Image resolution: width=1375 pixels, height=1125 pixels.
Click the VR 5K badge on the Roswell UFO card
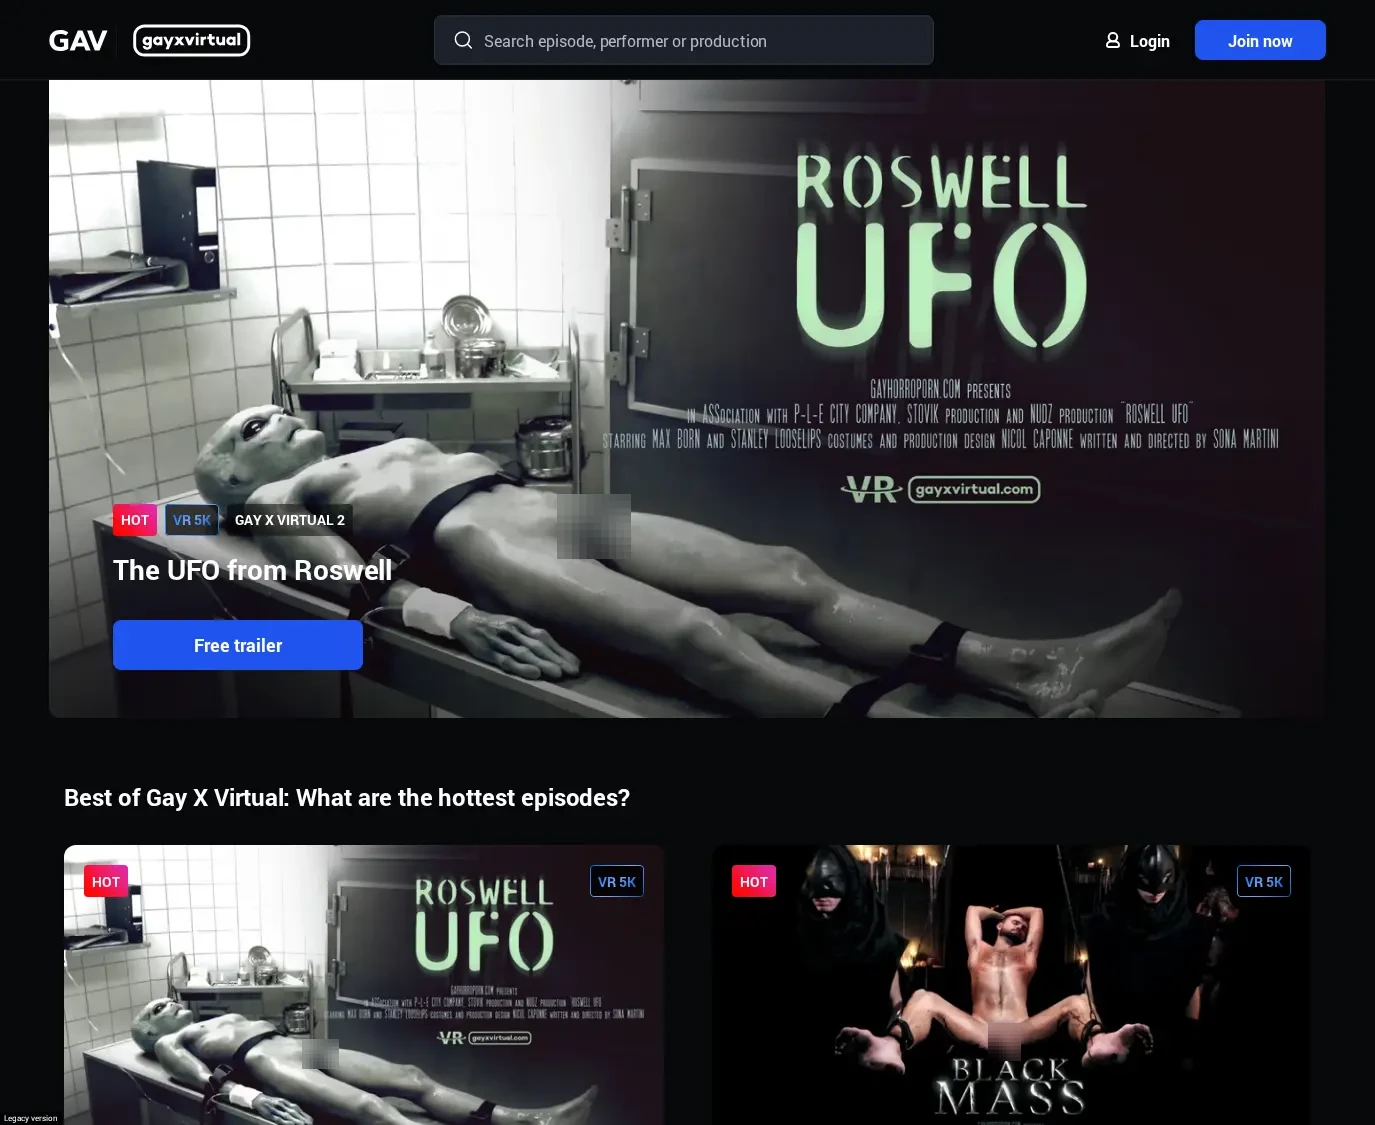pyautogui.click(x=617, y=881)
